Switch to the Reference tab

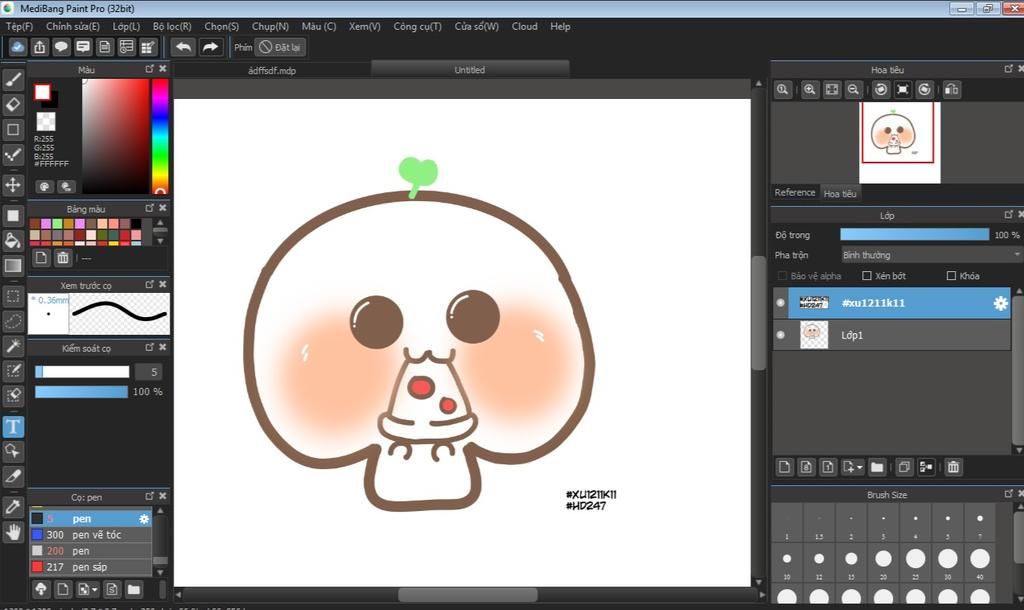click(x=795, y=193)
